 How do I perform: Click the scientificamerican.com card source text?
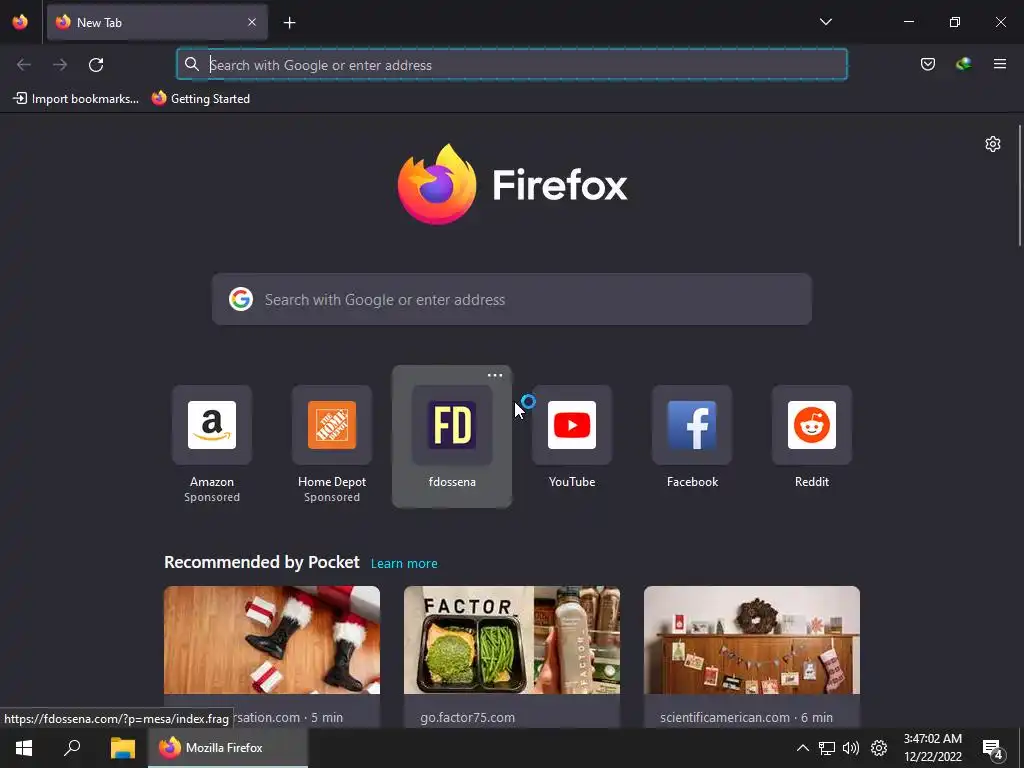tap(746, 717)
